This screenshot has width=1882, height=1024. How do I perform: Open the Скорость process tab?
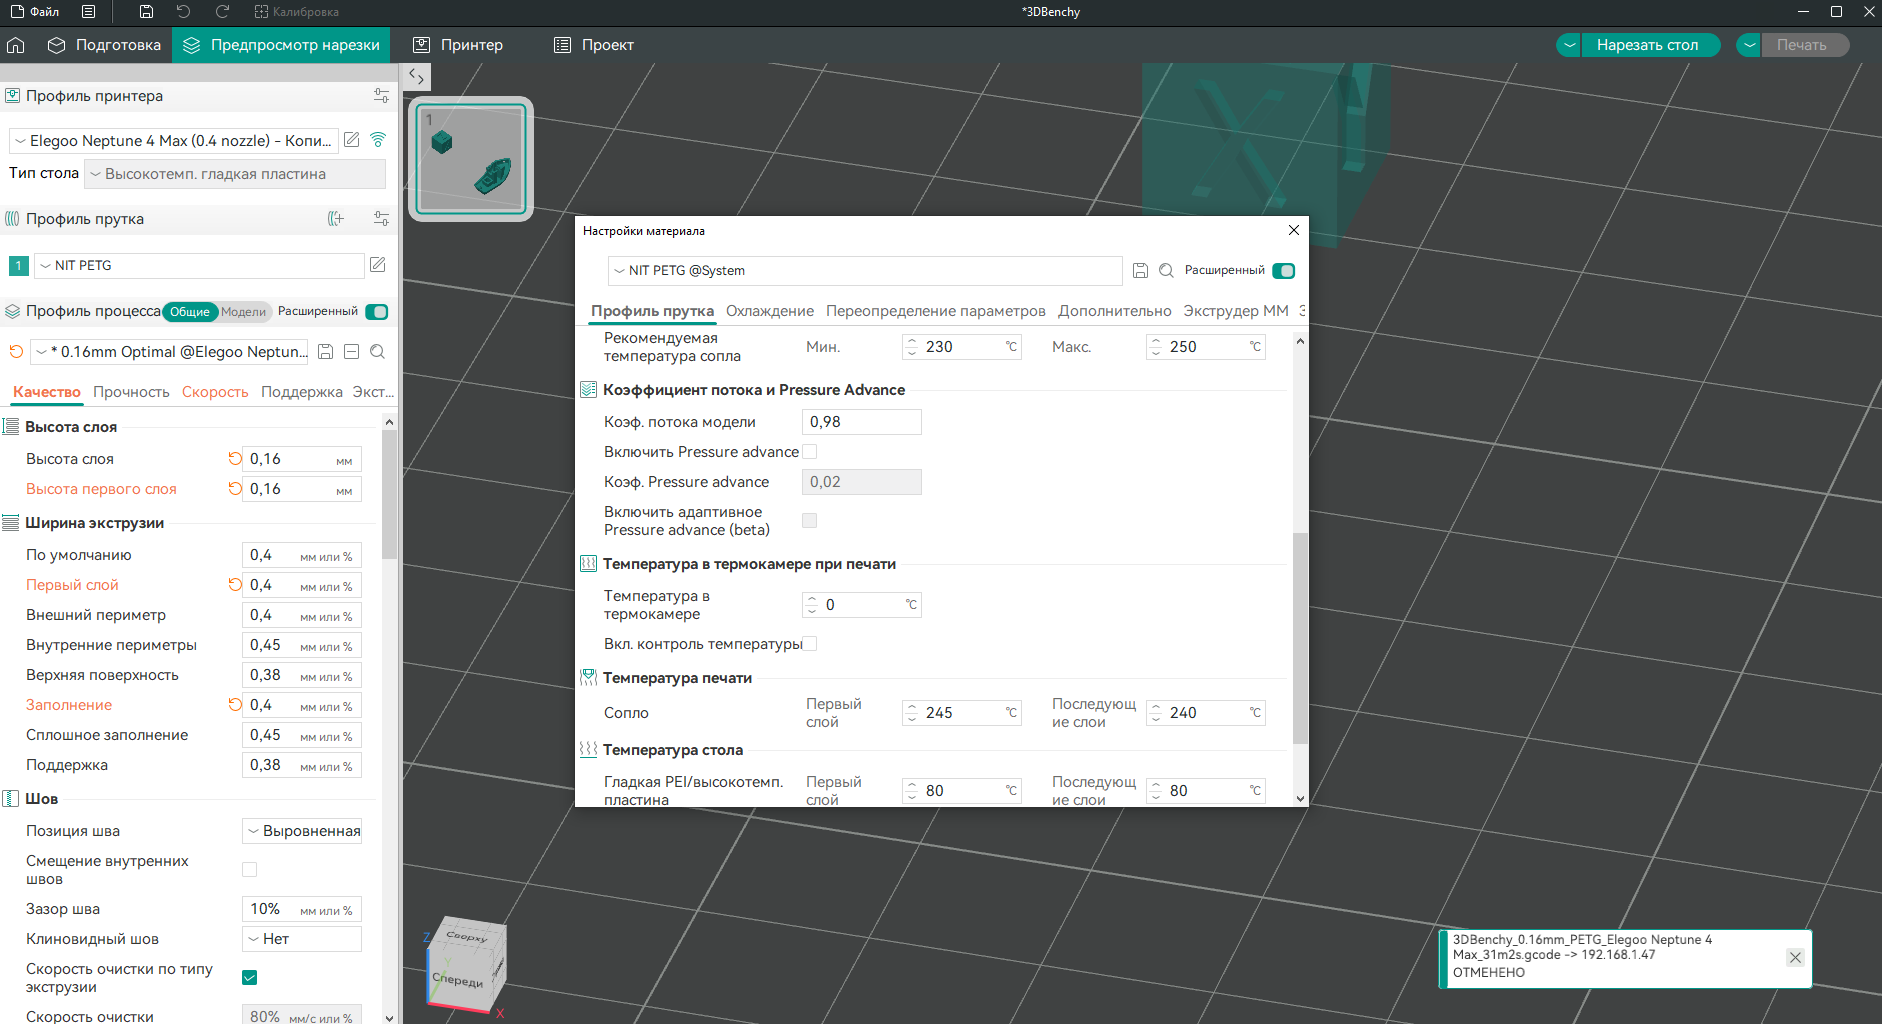click(x=215, y=392)
